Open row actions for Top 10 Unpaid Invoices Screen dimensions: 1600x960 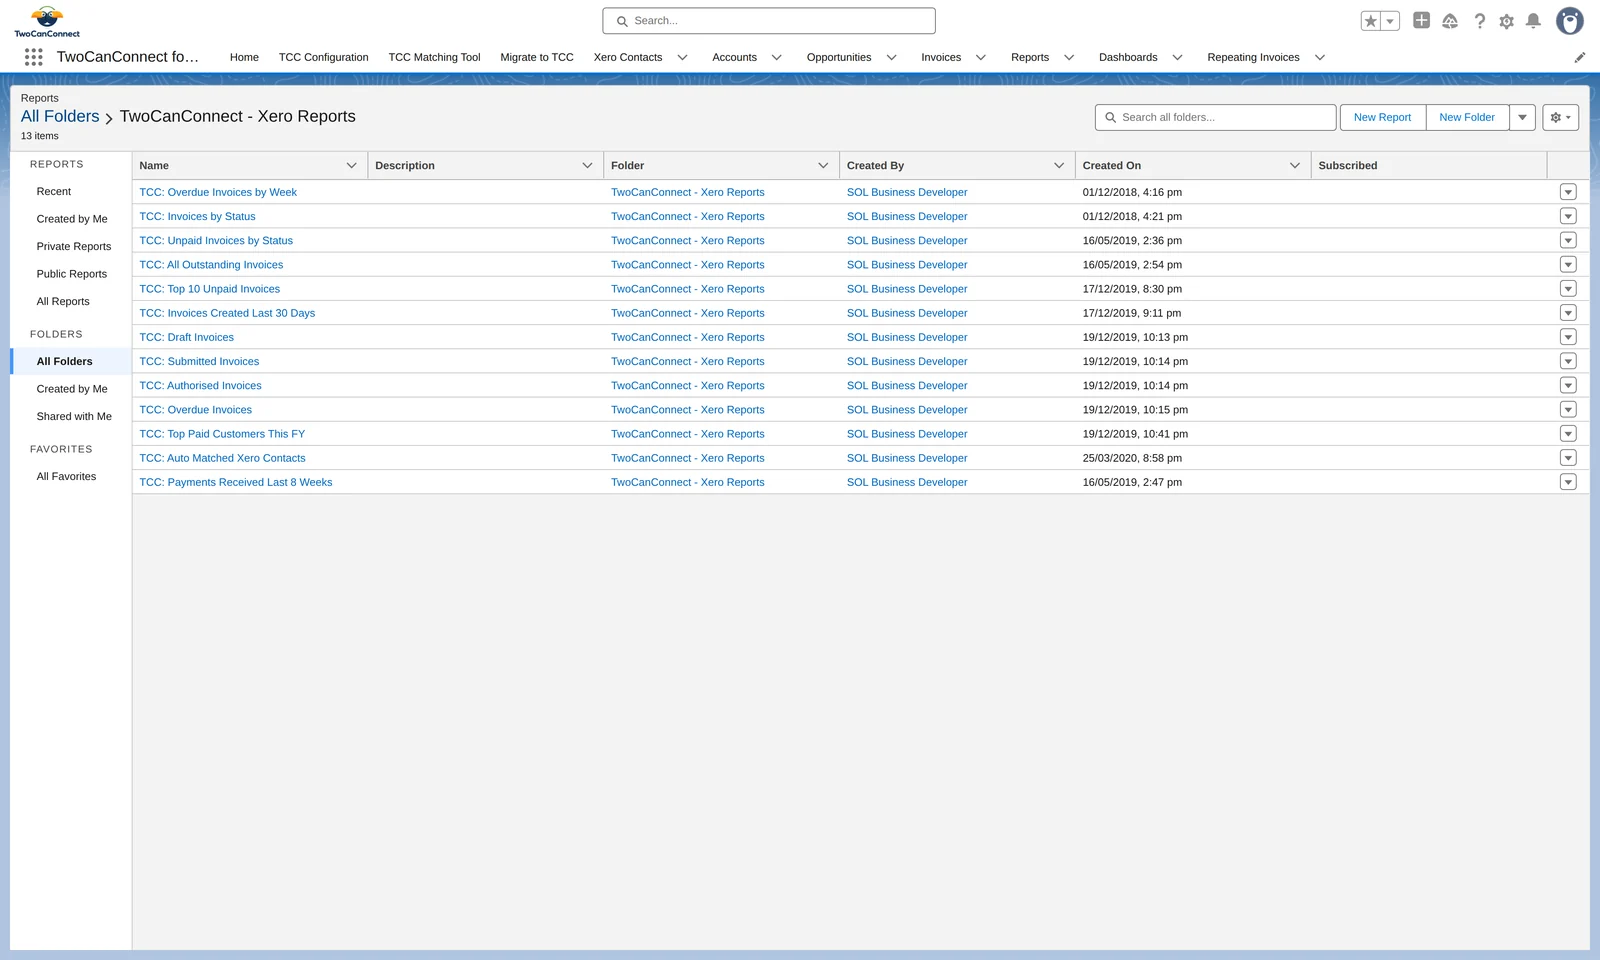[1568, 289]
